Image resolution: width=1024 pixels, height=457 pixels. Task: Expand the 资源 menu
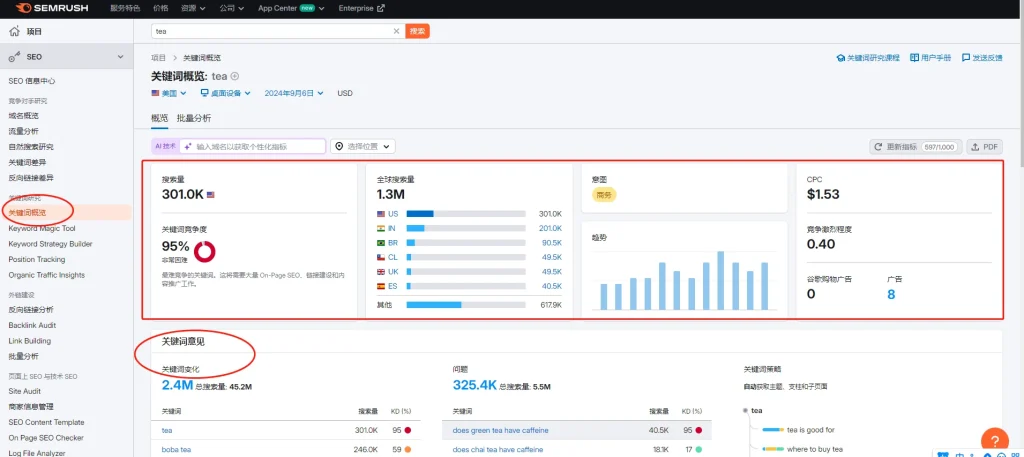pos(193,8)
